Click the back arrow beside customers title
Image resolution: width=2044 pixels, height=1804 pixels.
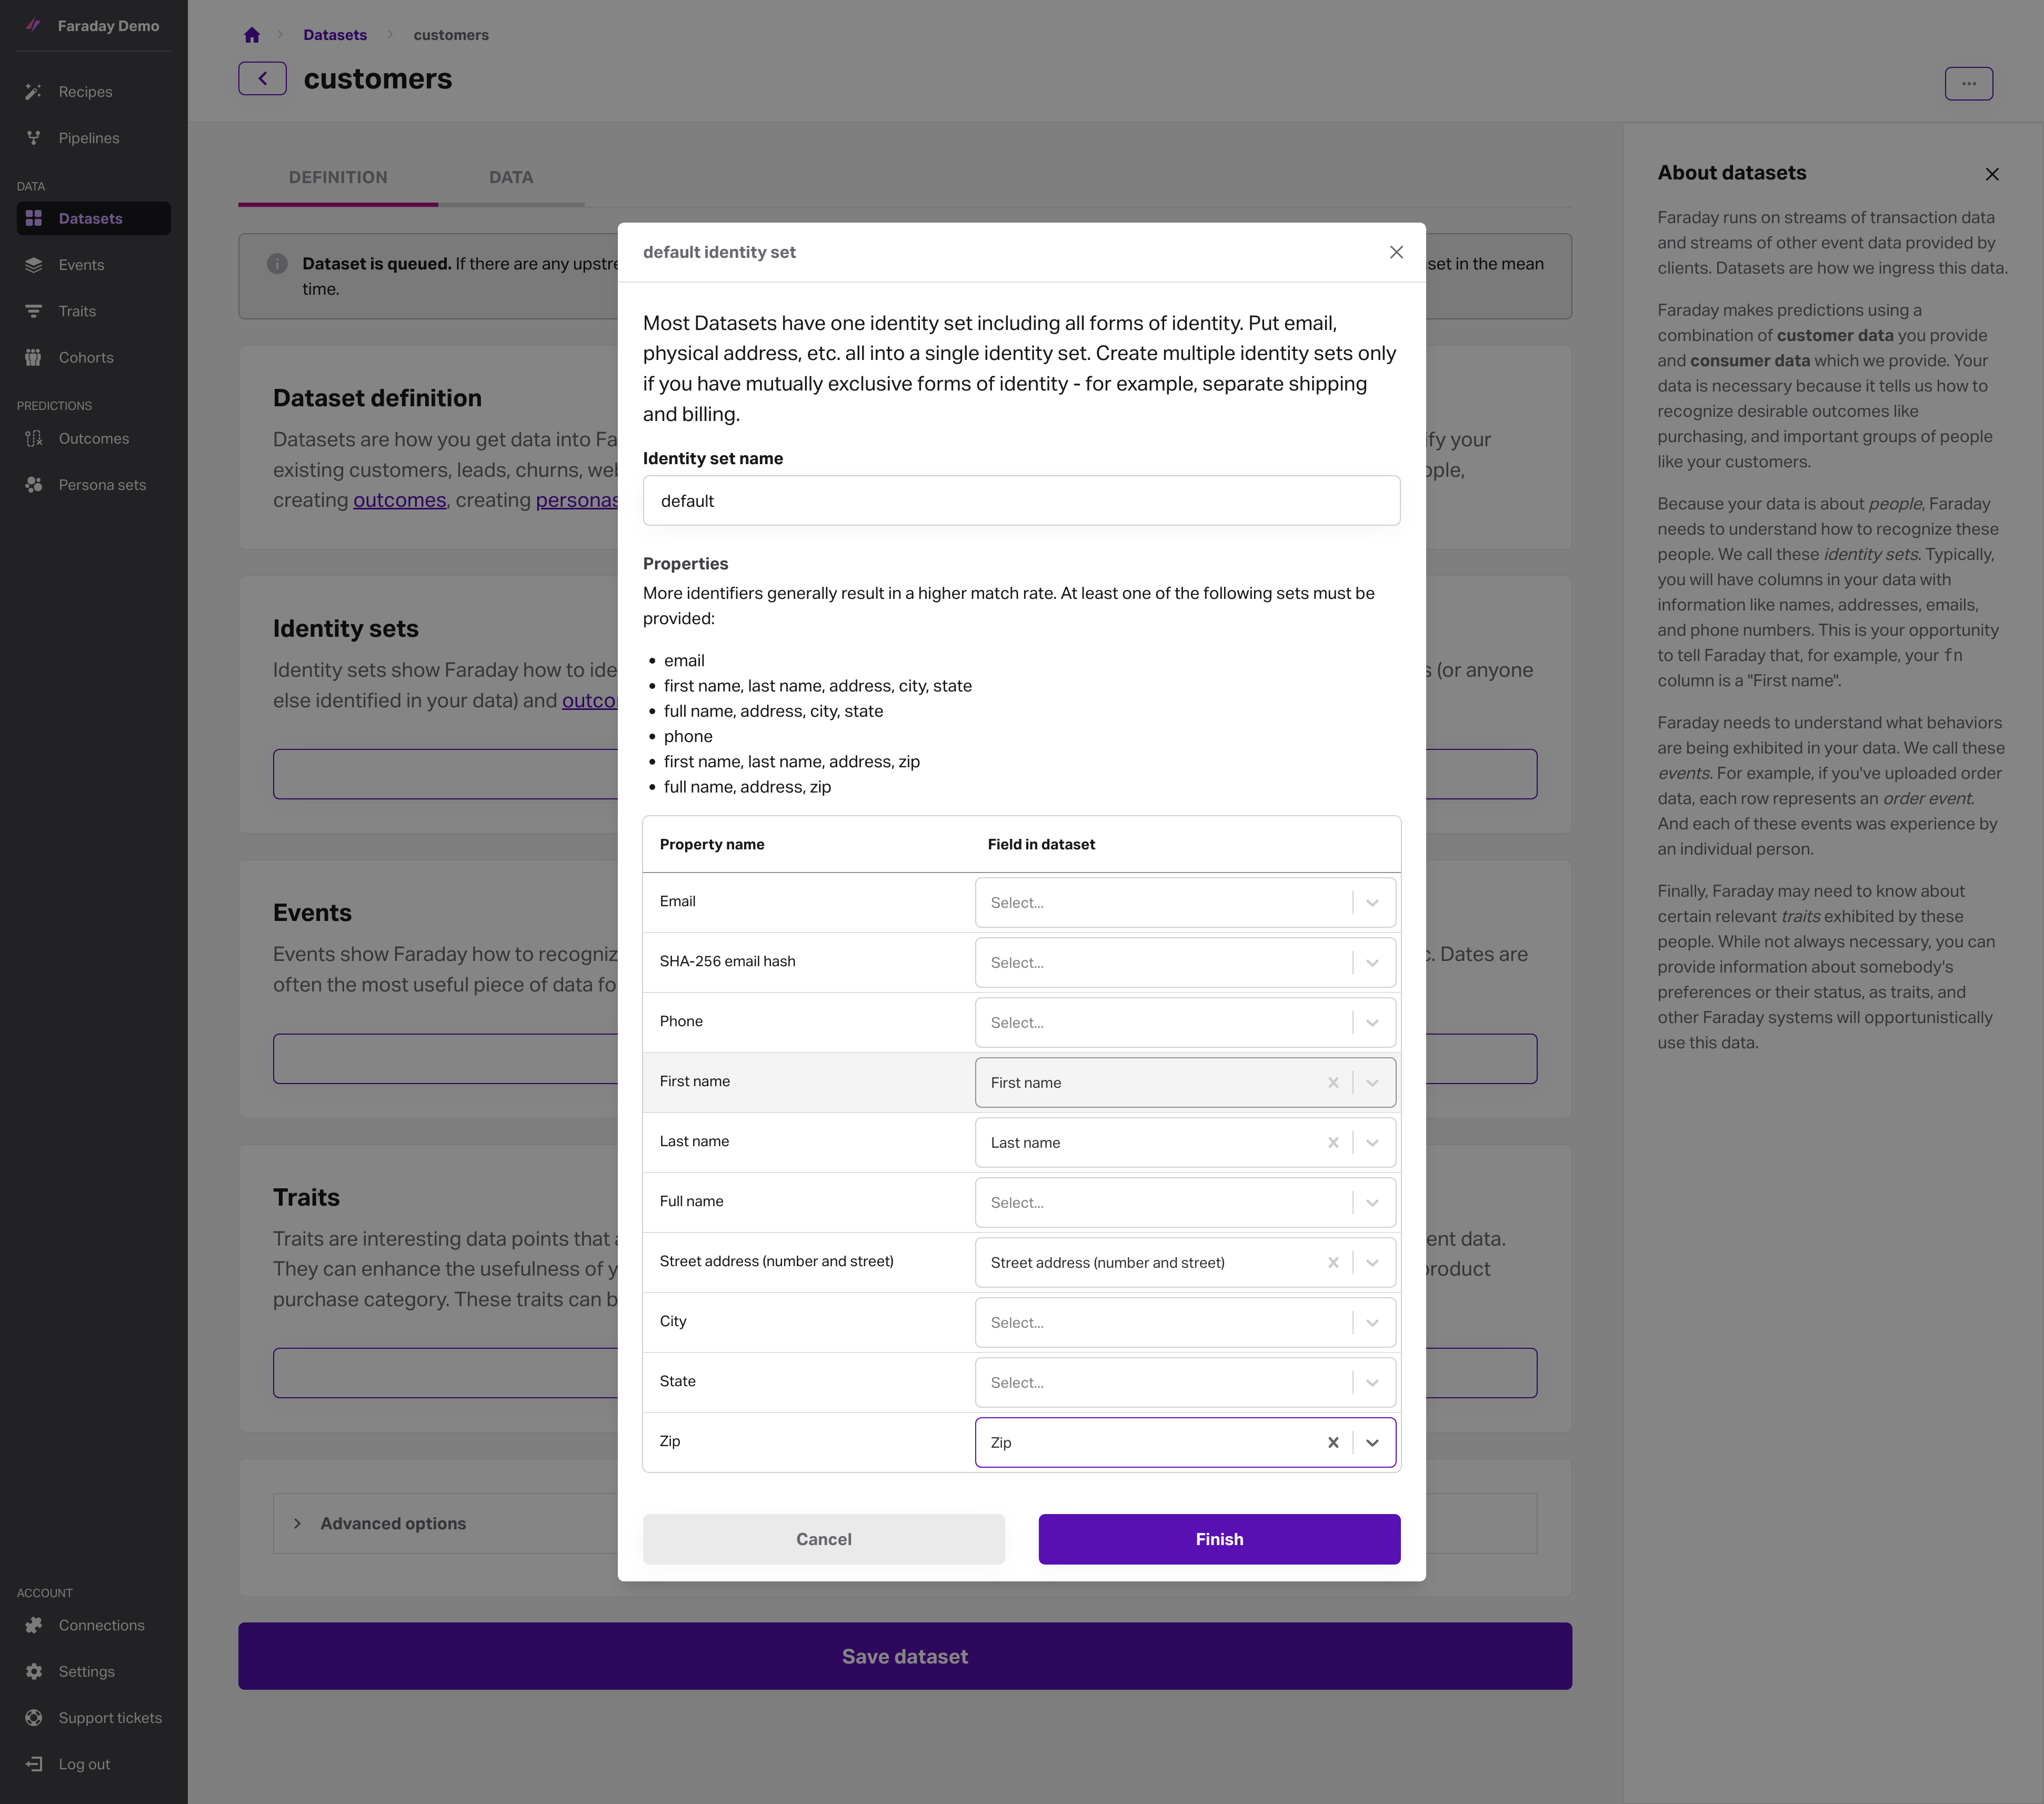pos(262,79)
